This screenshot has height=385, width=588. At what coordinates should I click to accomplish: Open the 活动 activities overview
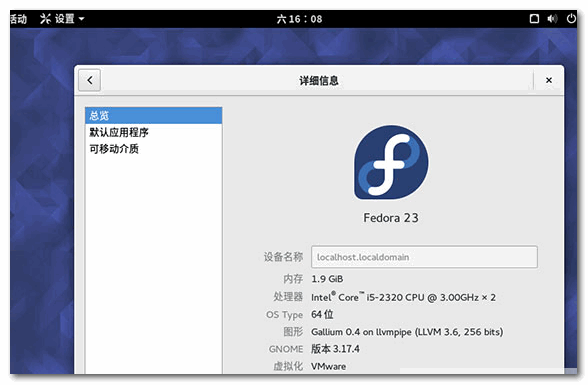[18, 19]
